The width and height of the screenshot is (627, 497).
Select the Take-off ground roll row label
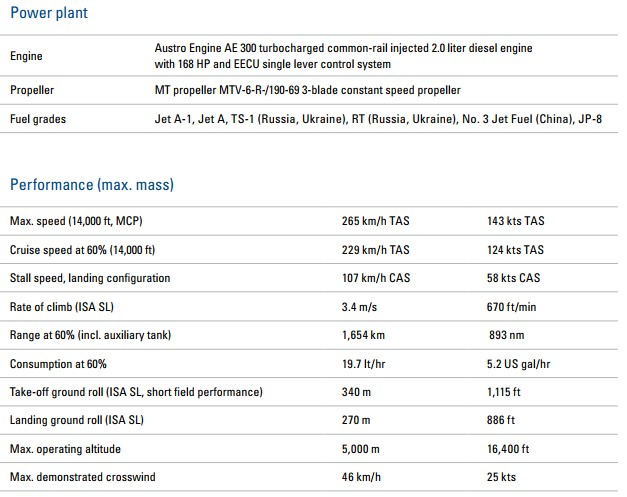[x=136, y=392]
